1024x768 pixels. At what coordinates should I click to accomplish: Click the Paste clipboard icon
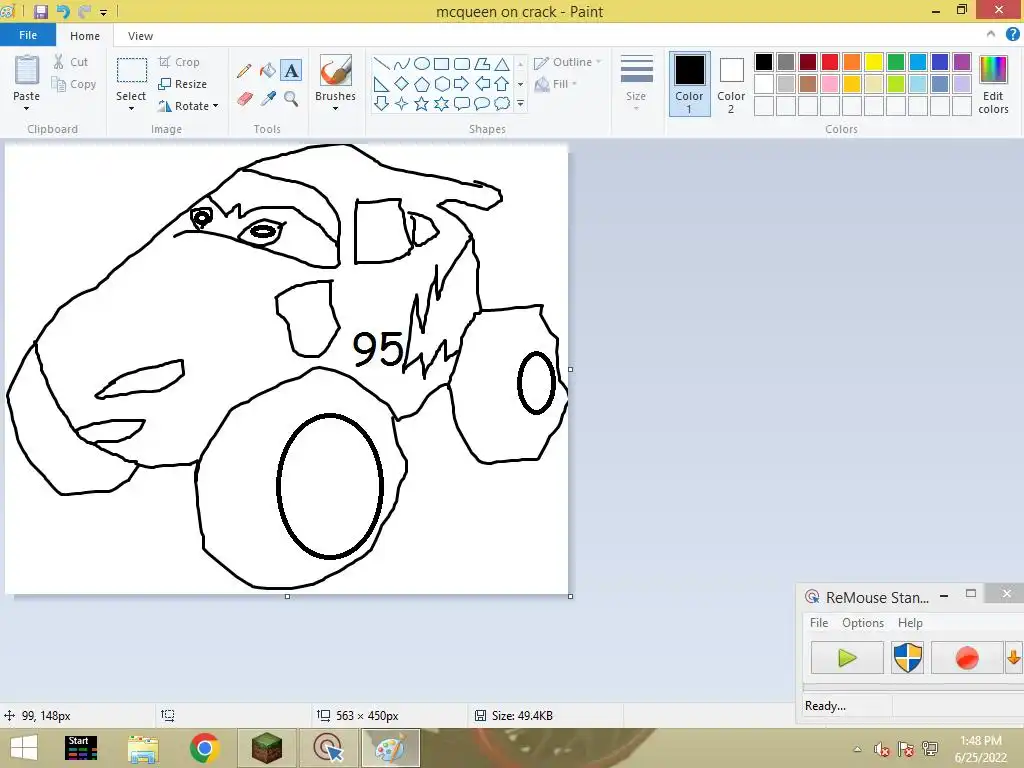27,70
